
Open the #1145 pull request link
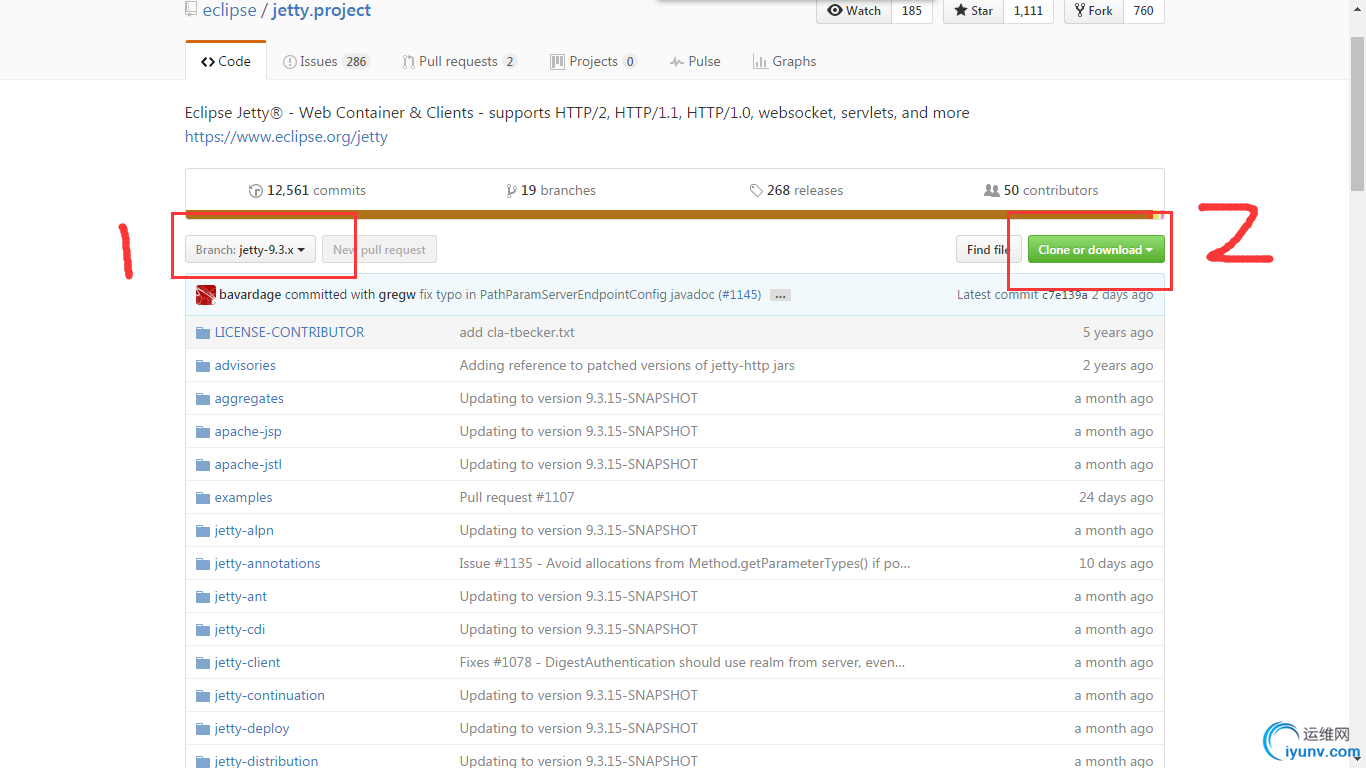[x=739, y=295]
